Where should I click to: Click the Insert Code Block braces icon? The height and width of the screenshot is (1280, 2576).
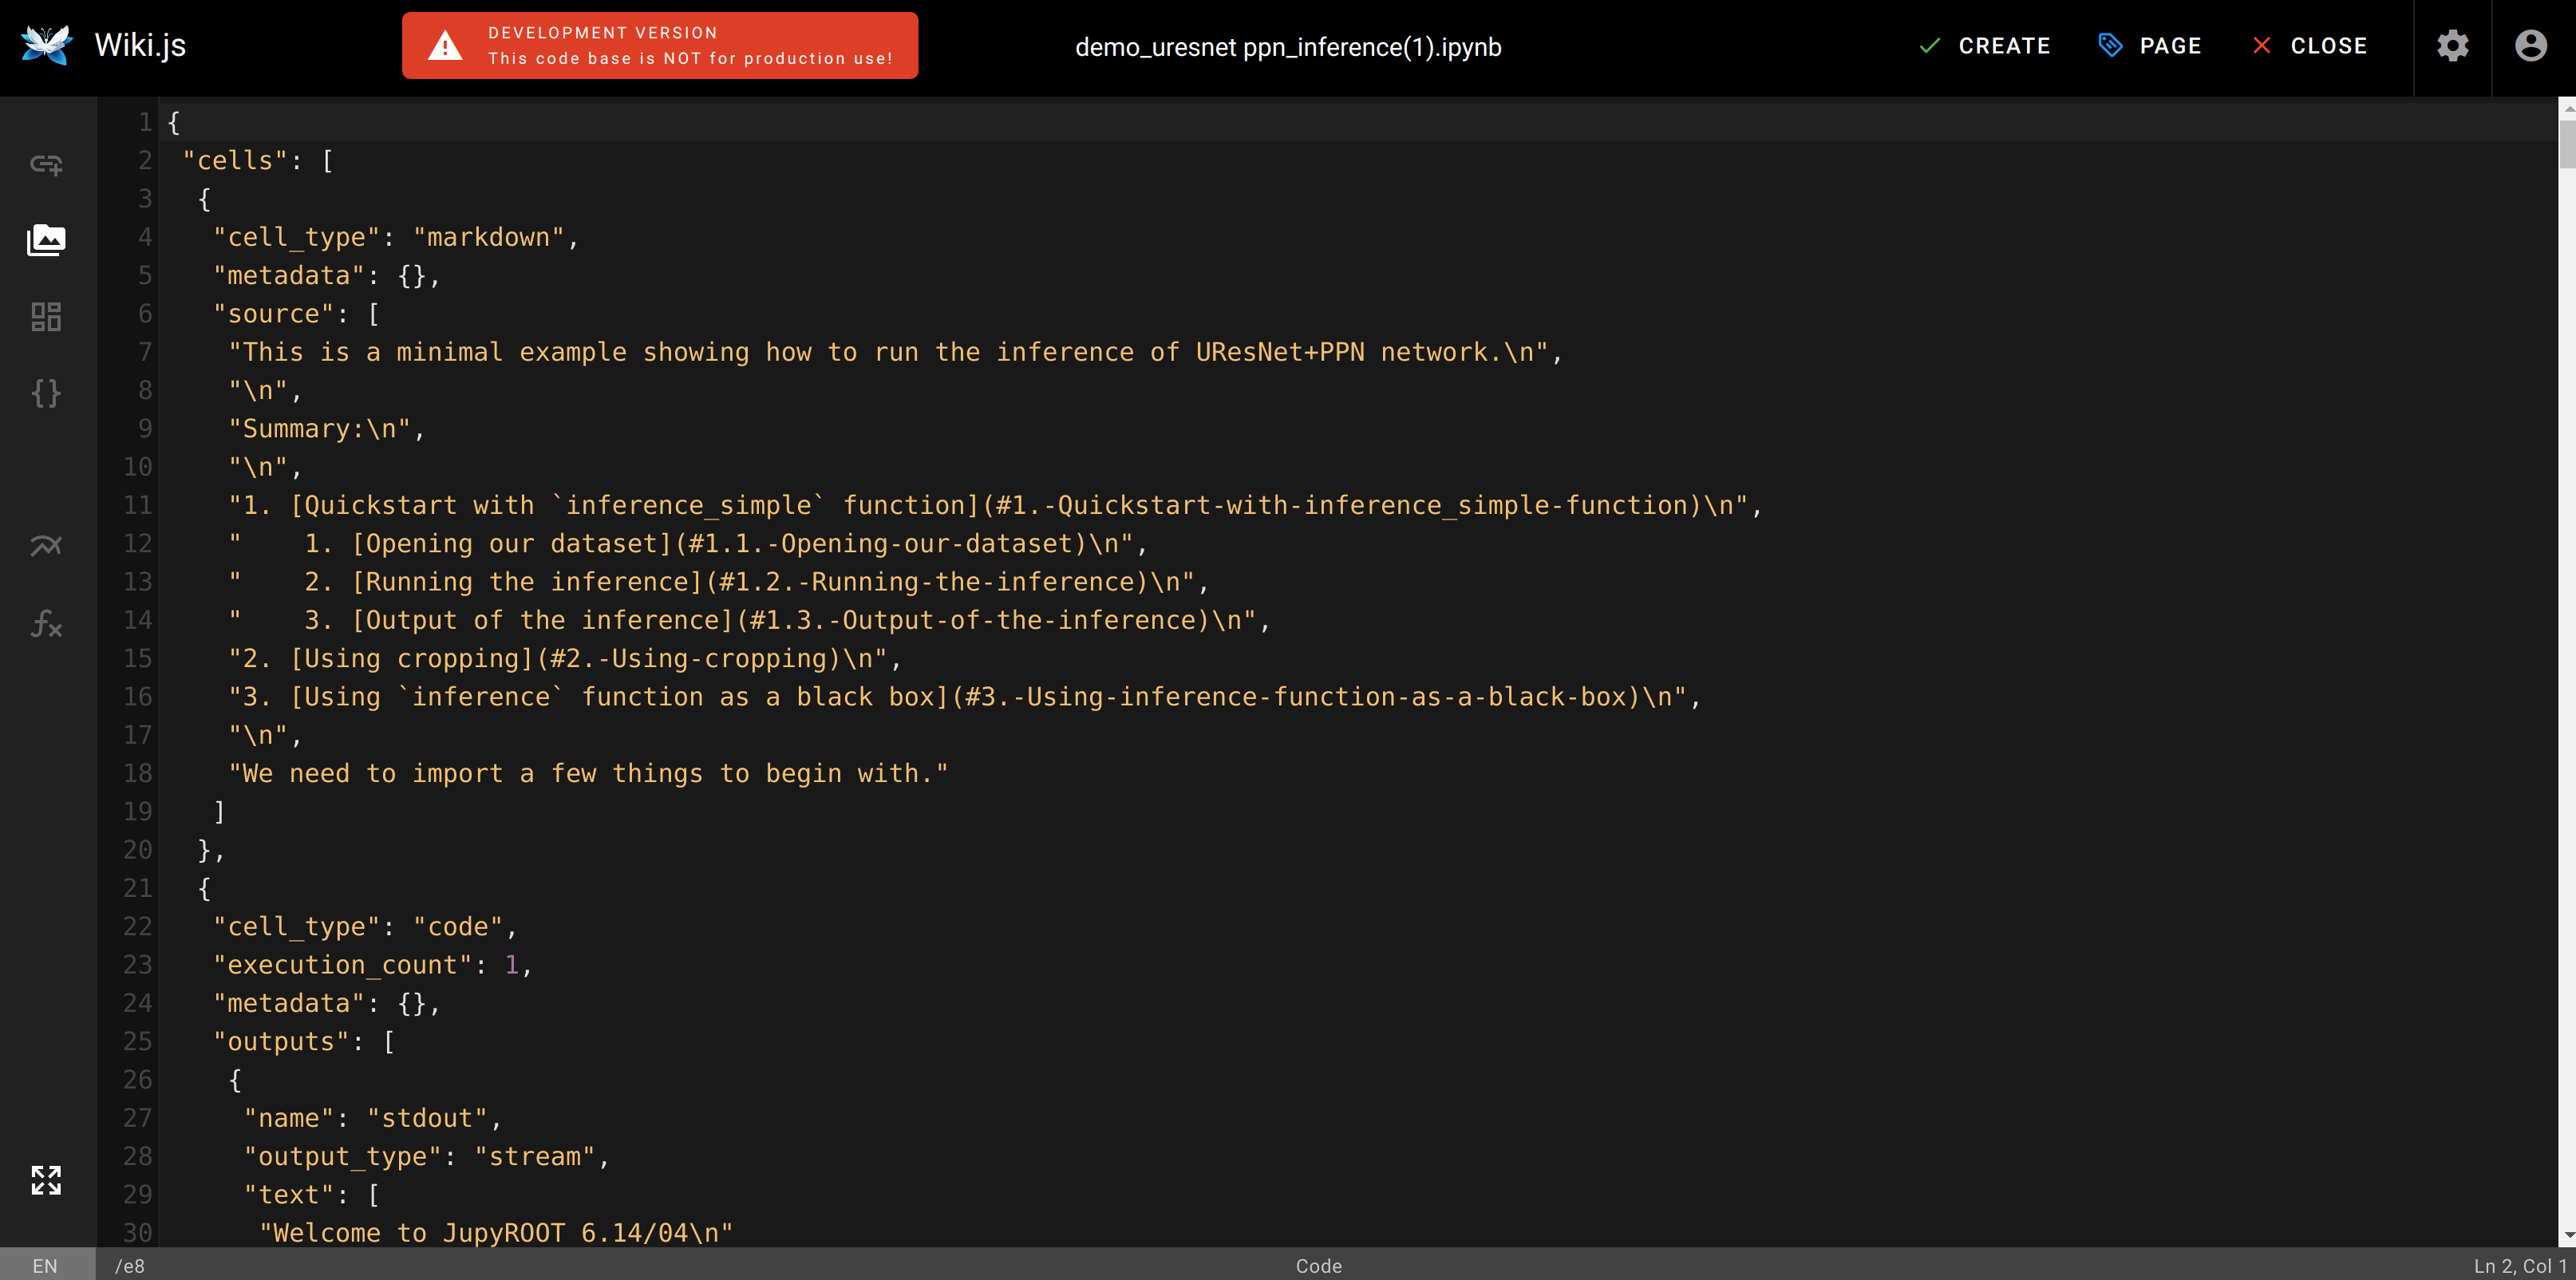click(46, 393)
